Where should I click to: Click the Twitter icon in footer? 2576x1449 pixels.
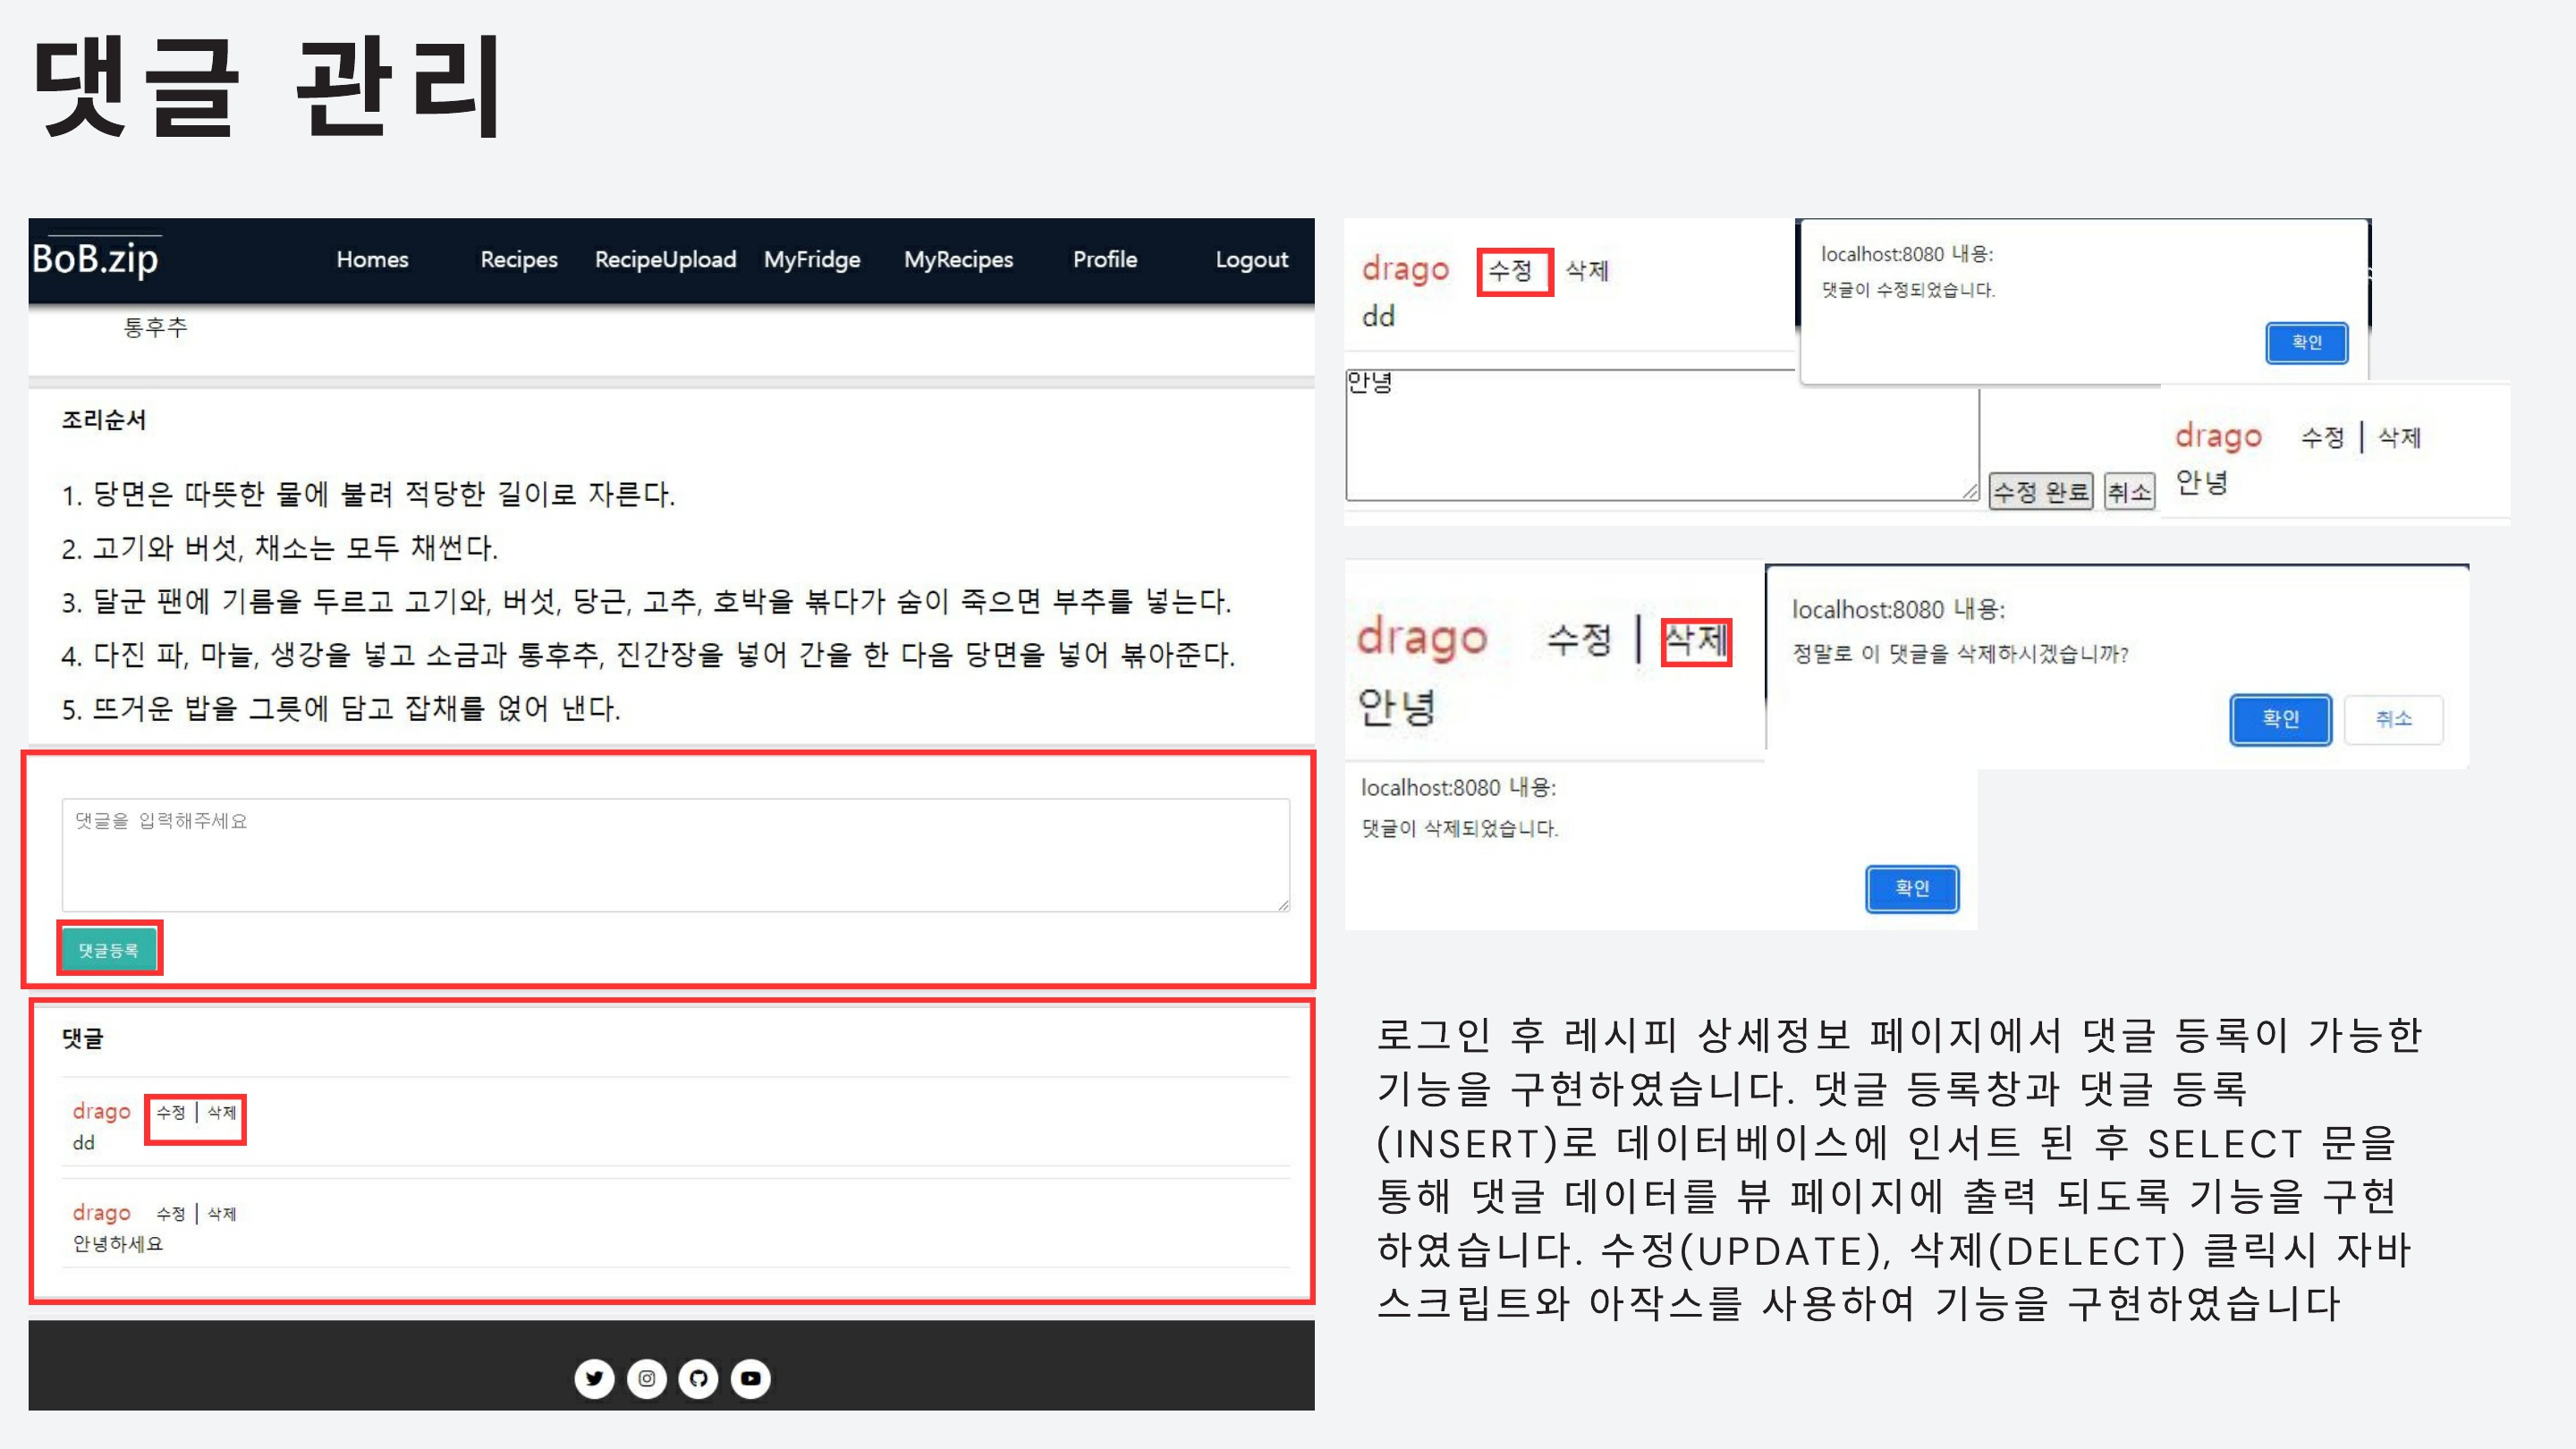tap(594, 1378)
